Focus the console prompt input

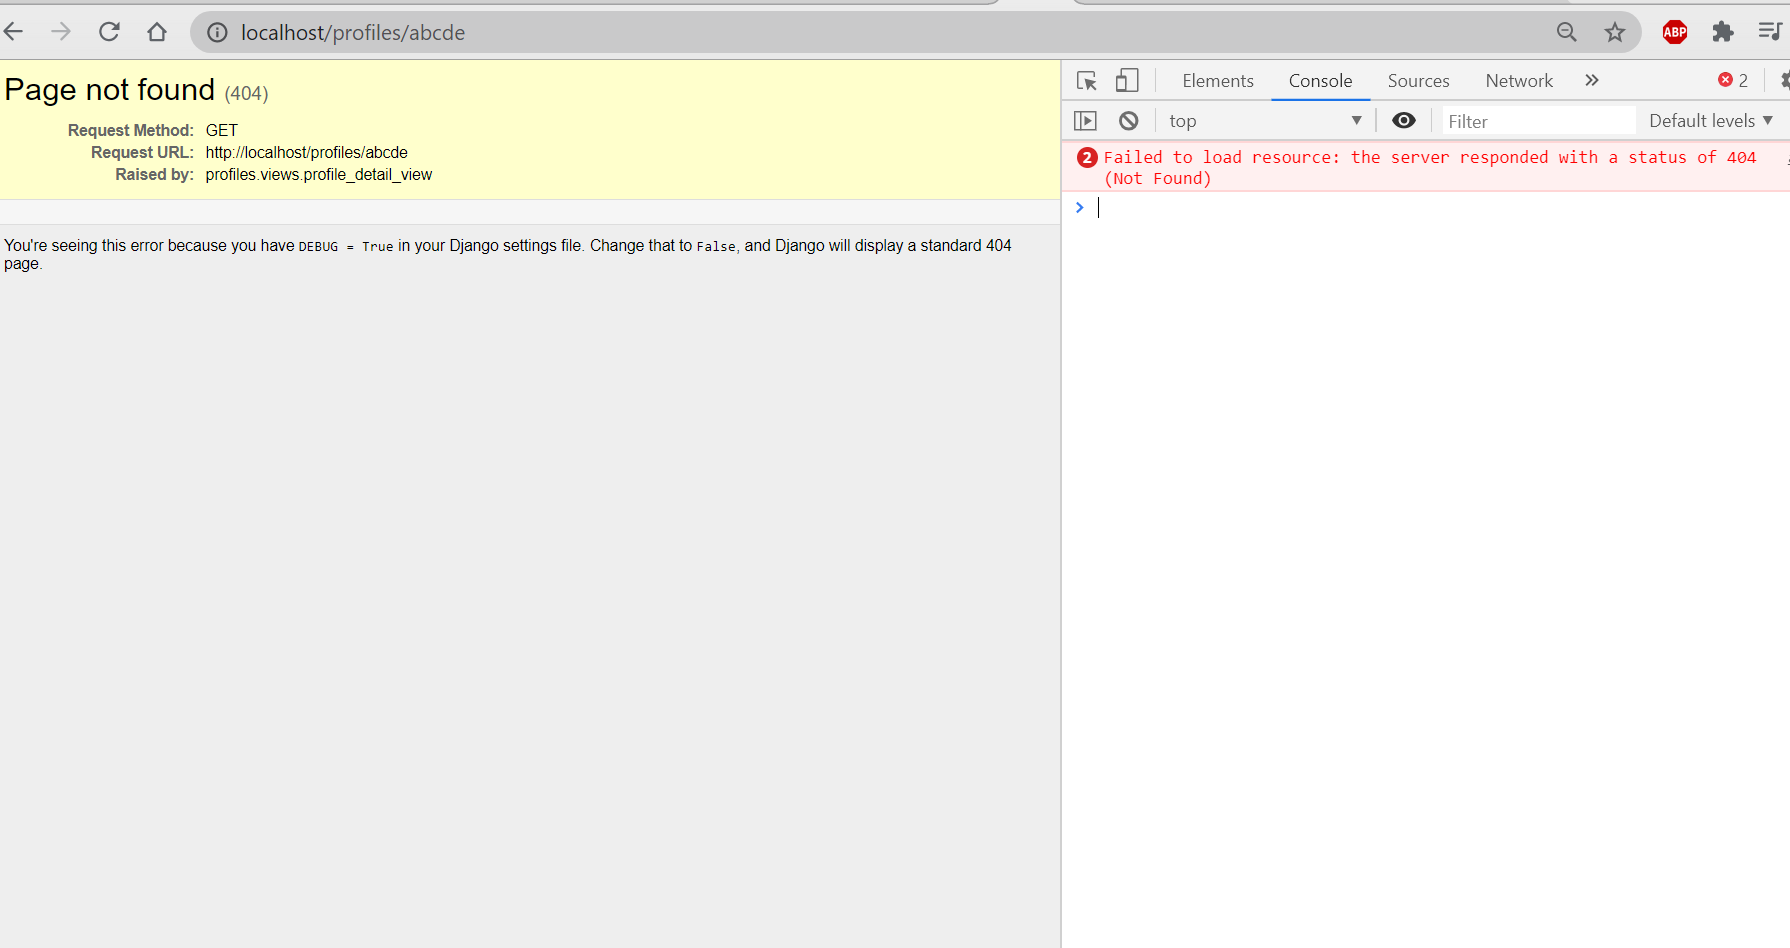pos(1440,207)
